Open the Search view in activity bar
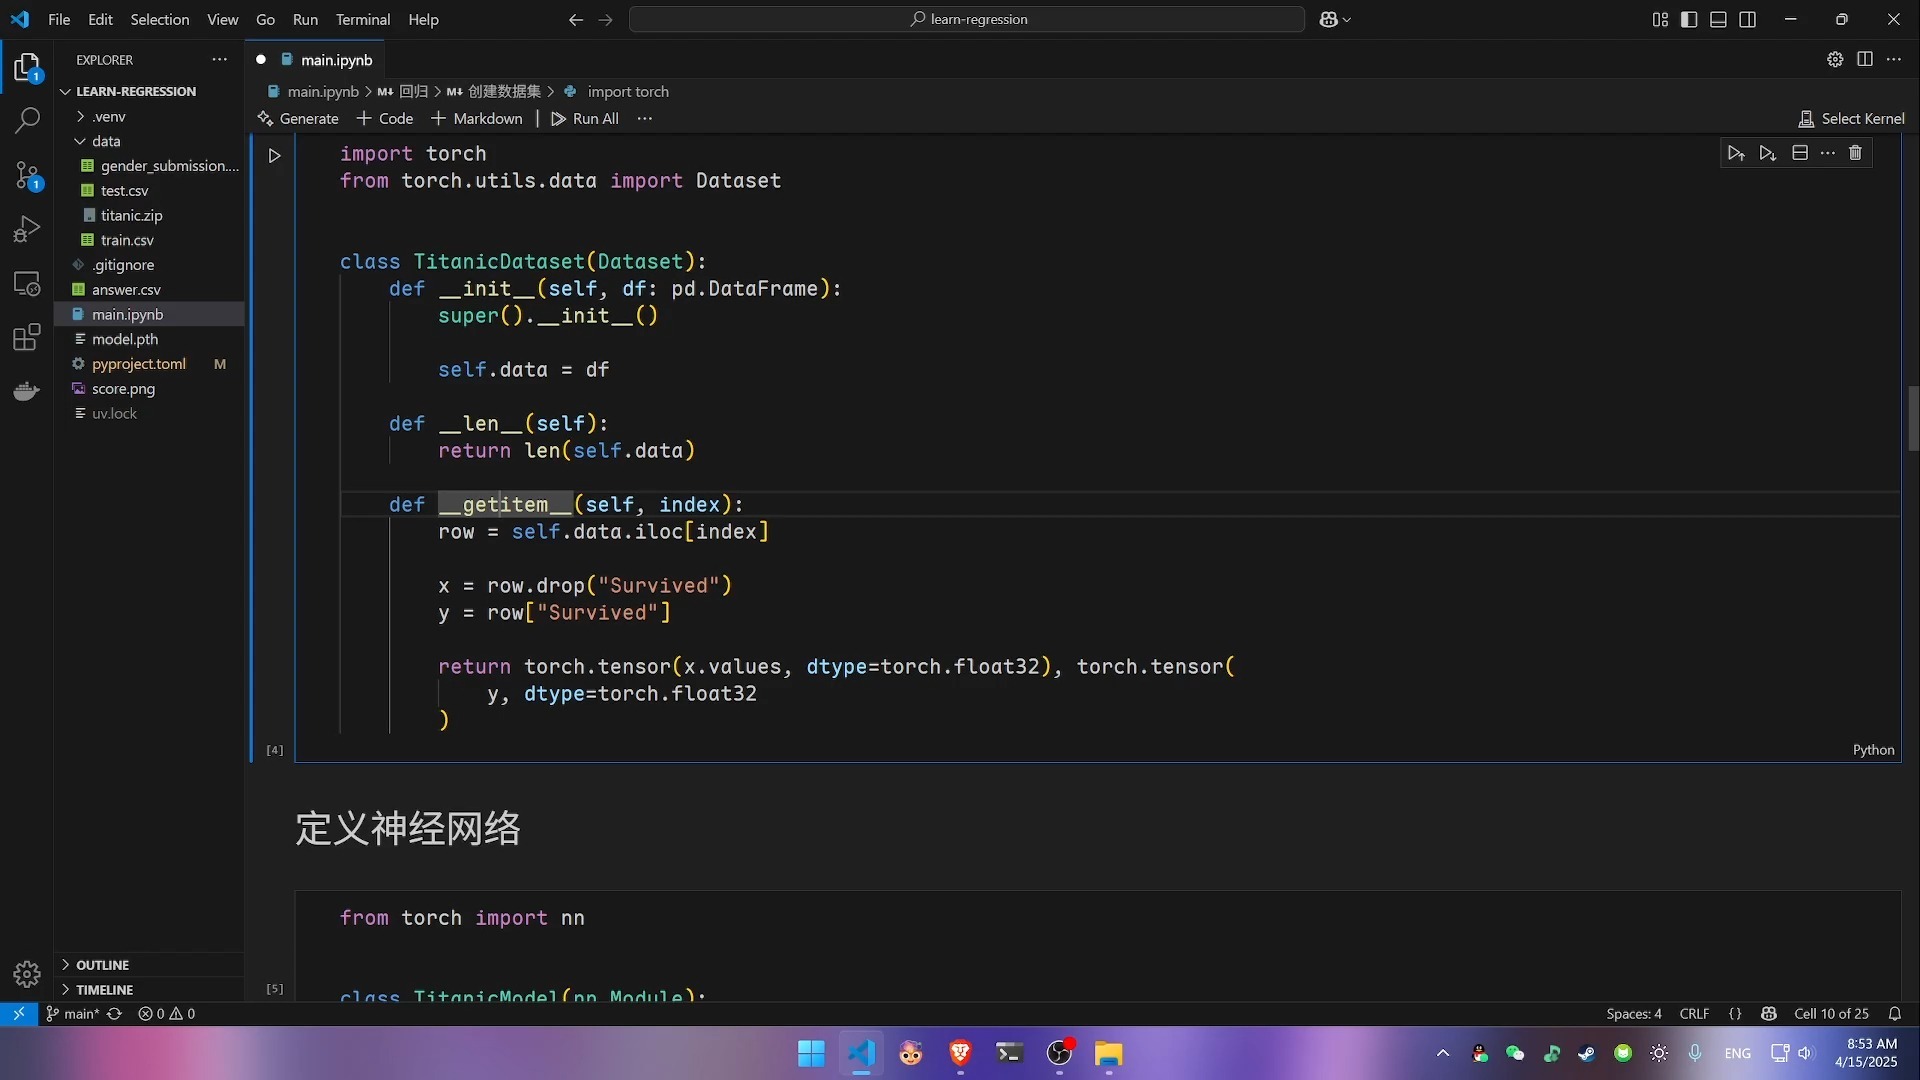Viewport: 1920px width, 1080px height. click(x=27, y=121)
